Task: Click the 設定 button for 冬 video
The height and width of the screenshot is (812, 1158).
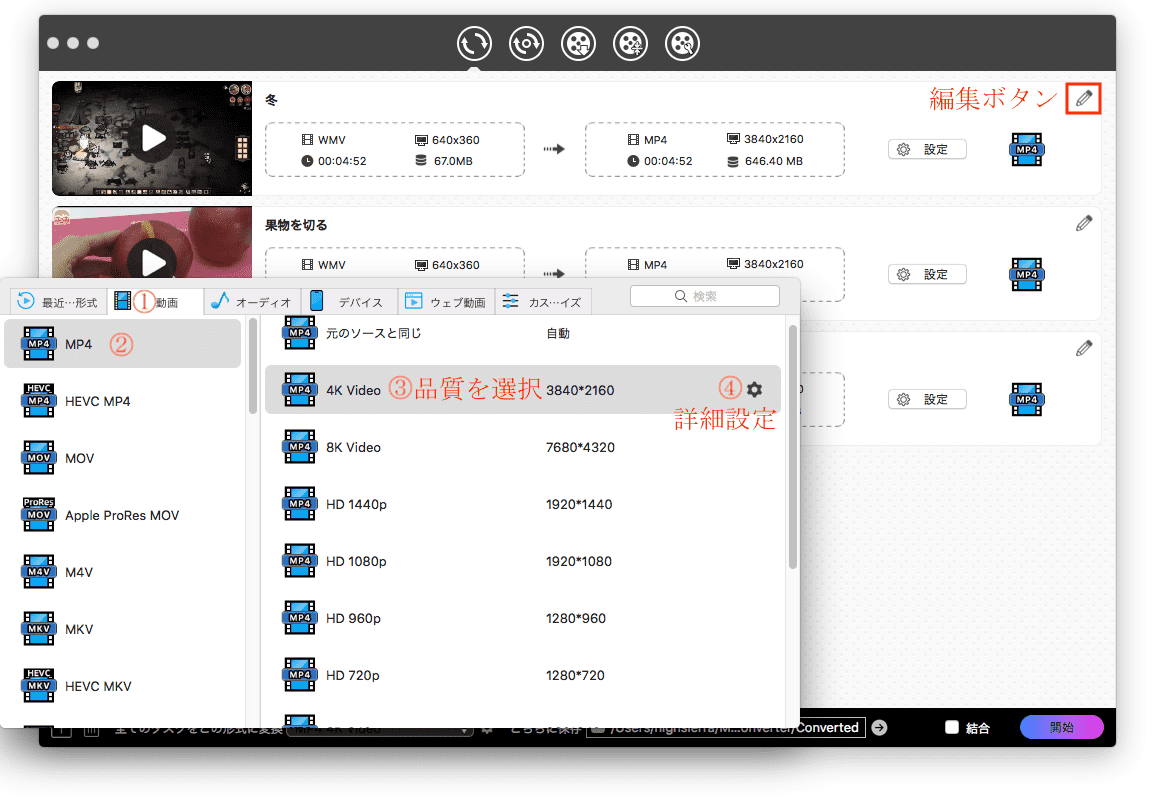Action: [926, 149]
